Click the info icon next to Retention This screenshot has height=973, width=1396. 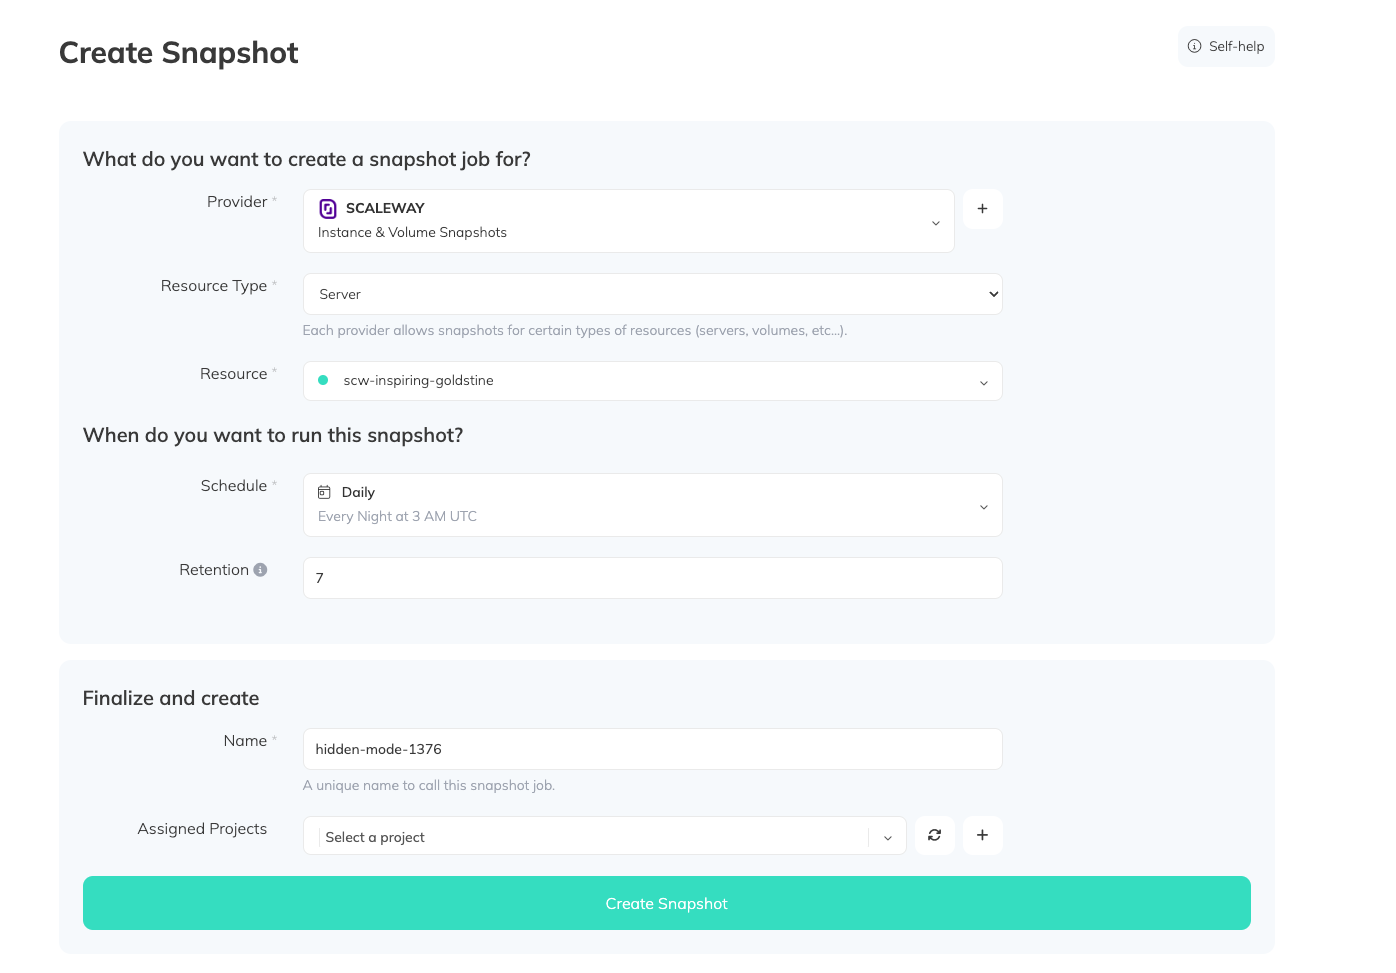click(260, 569)
